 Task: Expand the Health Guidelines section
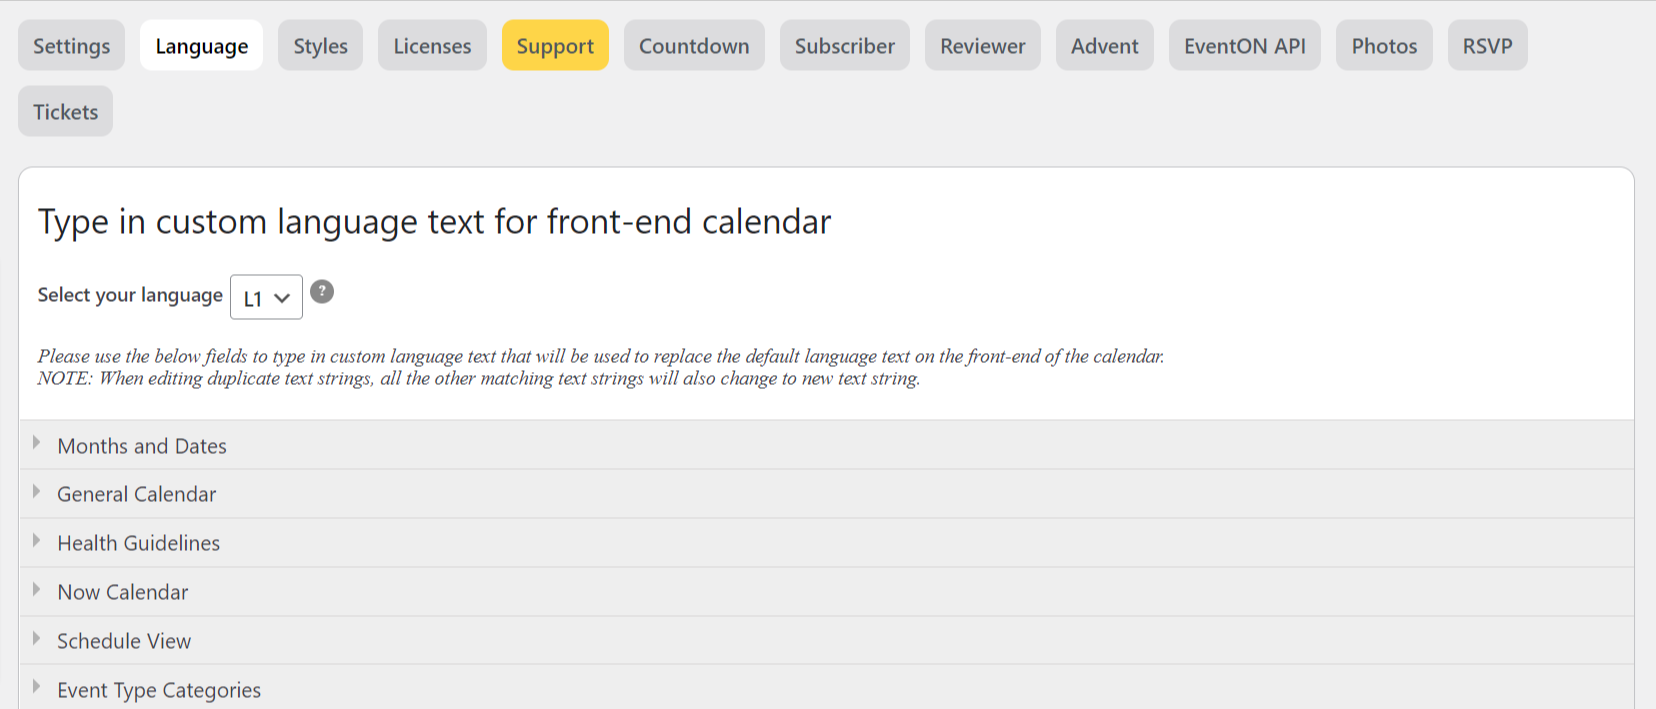[826, 543]
